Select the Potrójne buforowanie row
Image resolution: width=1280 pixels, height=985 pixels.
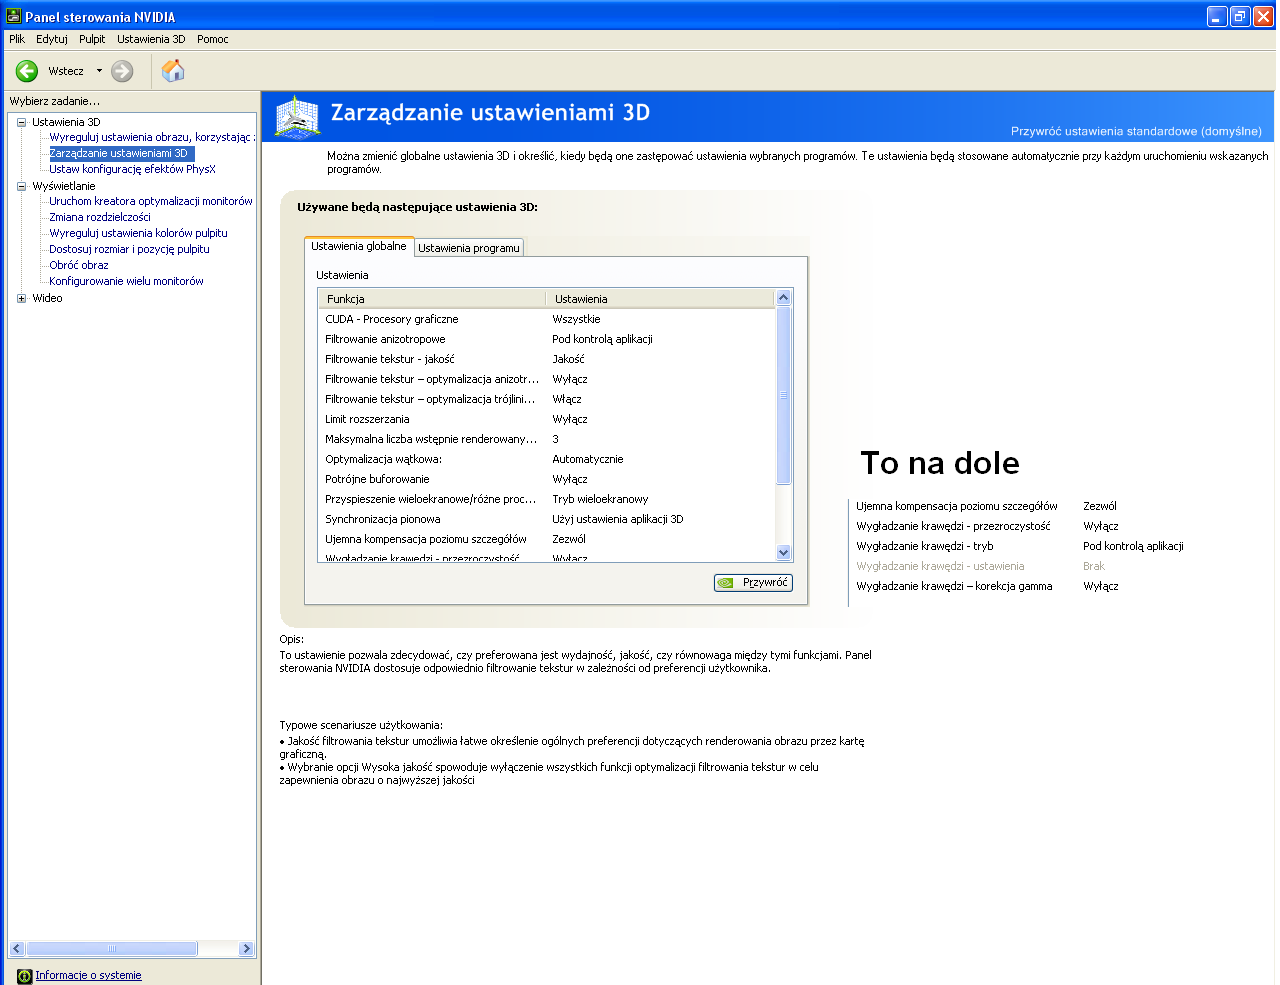pyautogui.click(x=546, y=479)
